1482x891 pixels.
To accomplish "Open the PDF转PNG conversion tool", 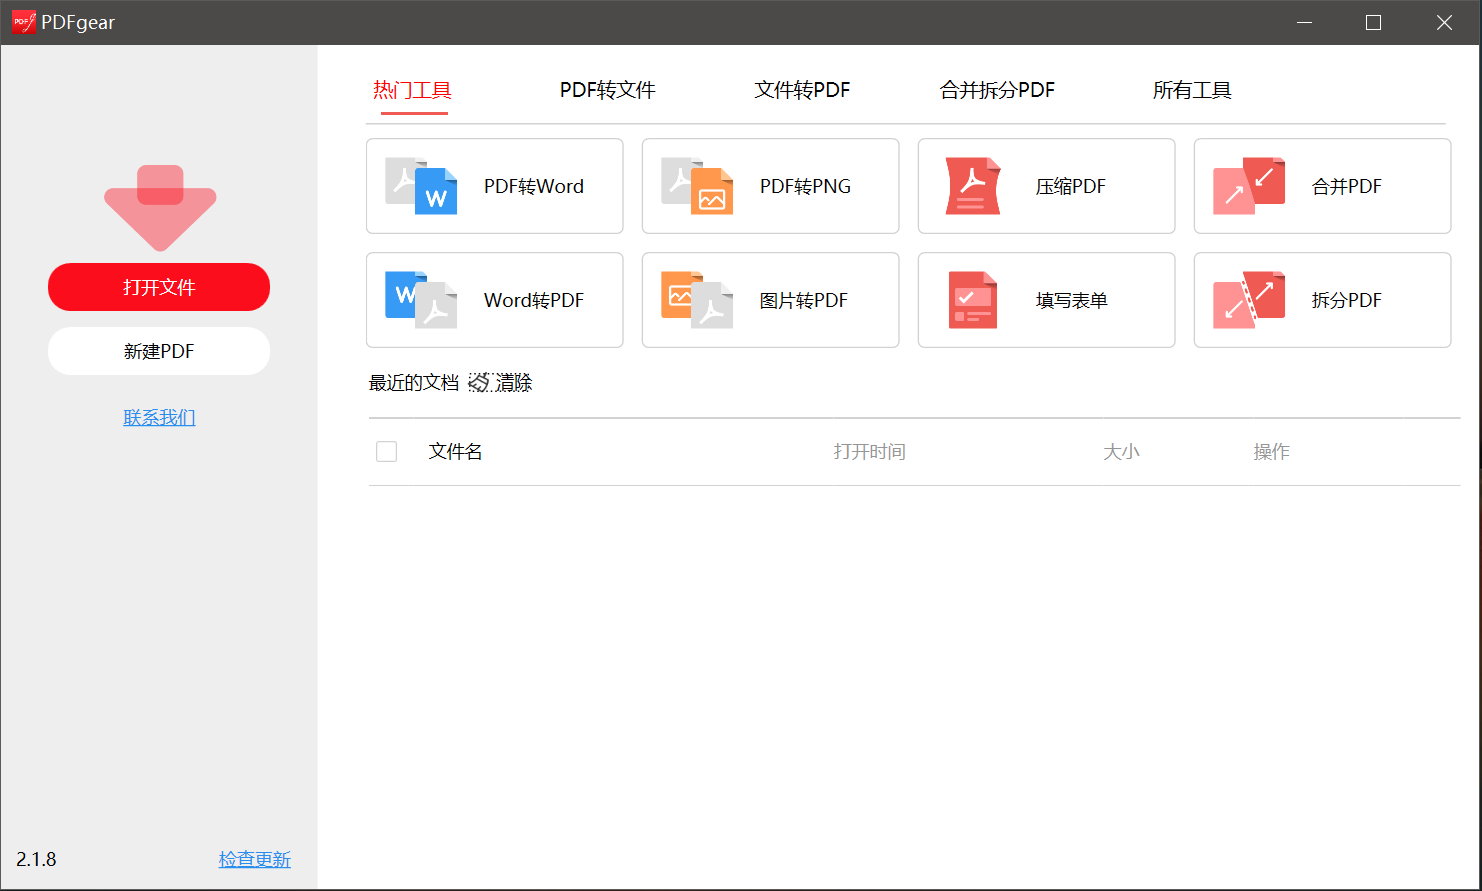I will pyautogui.click(x=770, y=186).
